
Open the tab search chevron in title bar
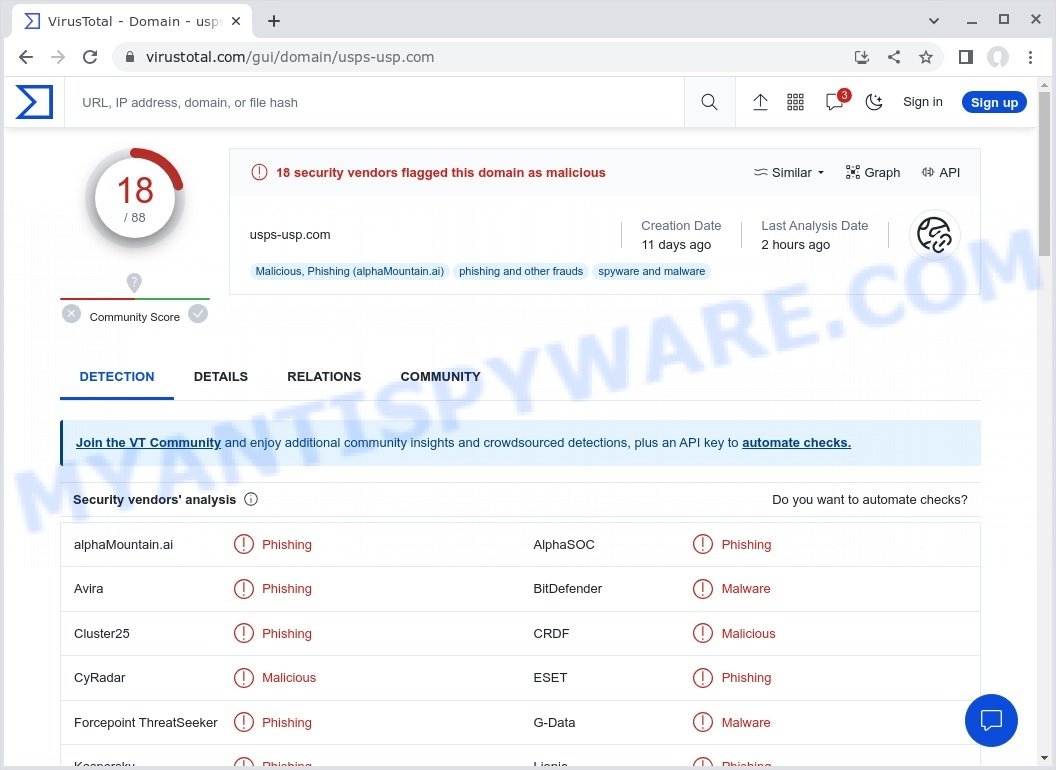[933, 21]
